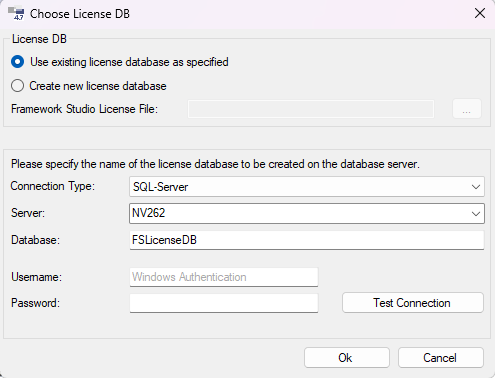Click the license file browse (...) button
This screenshot has width=495, height=378.
(467, 109)
